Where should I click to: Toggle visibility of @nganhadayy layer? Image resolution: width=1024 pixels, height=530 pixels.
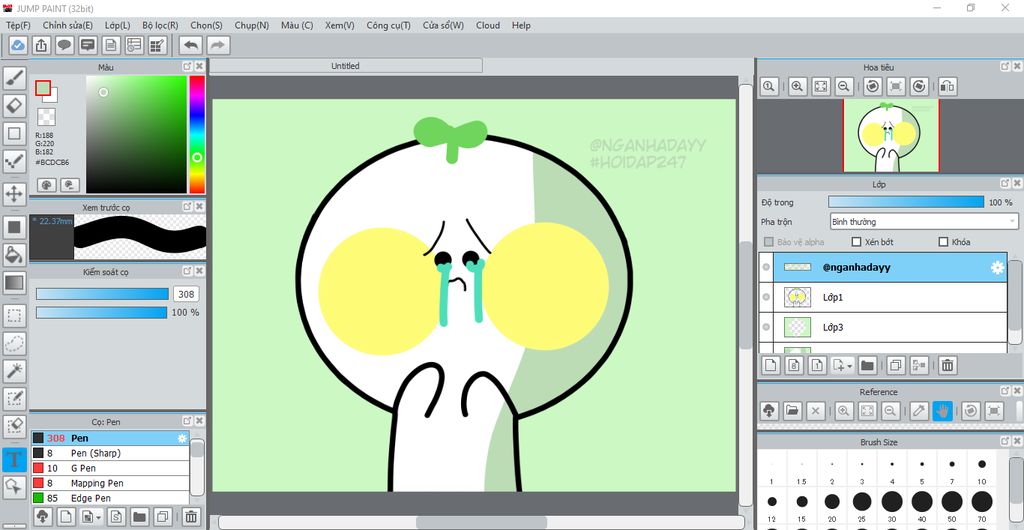click(766, 267)
